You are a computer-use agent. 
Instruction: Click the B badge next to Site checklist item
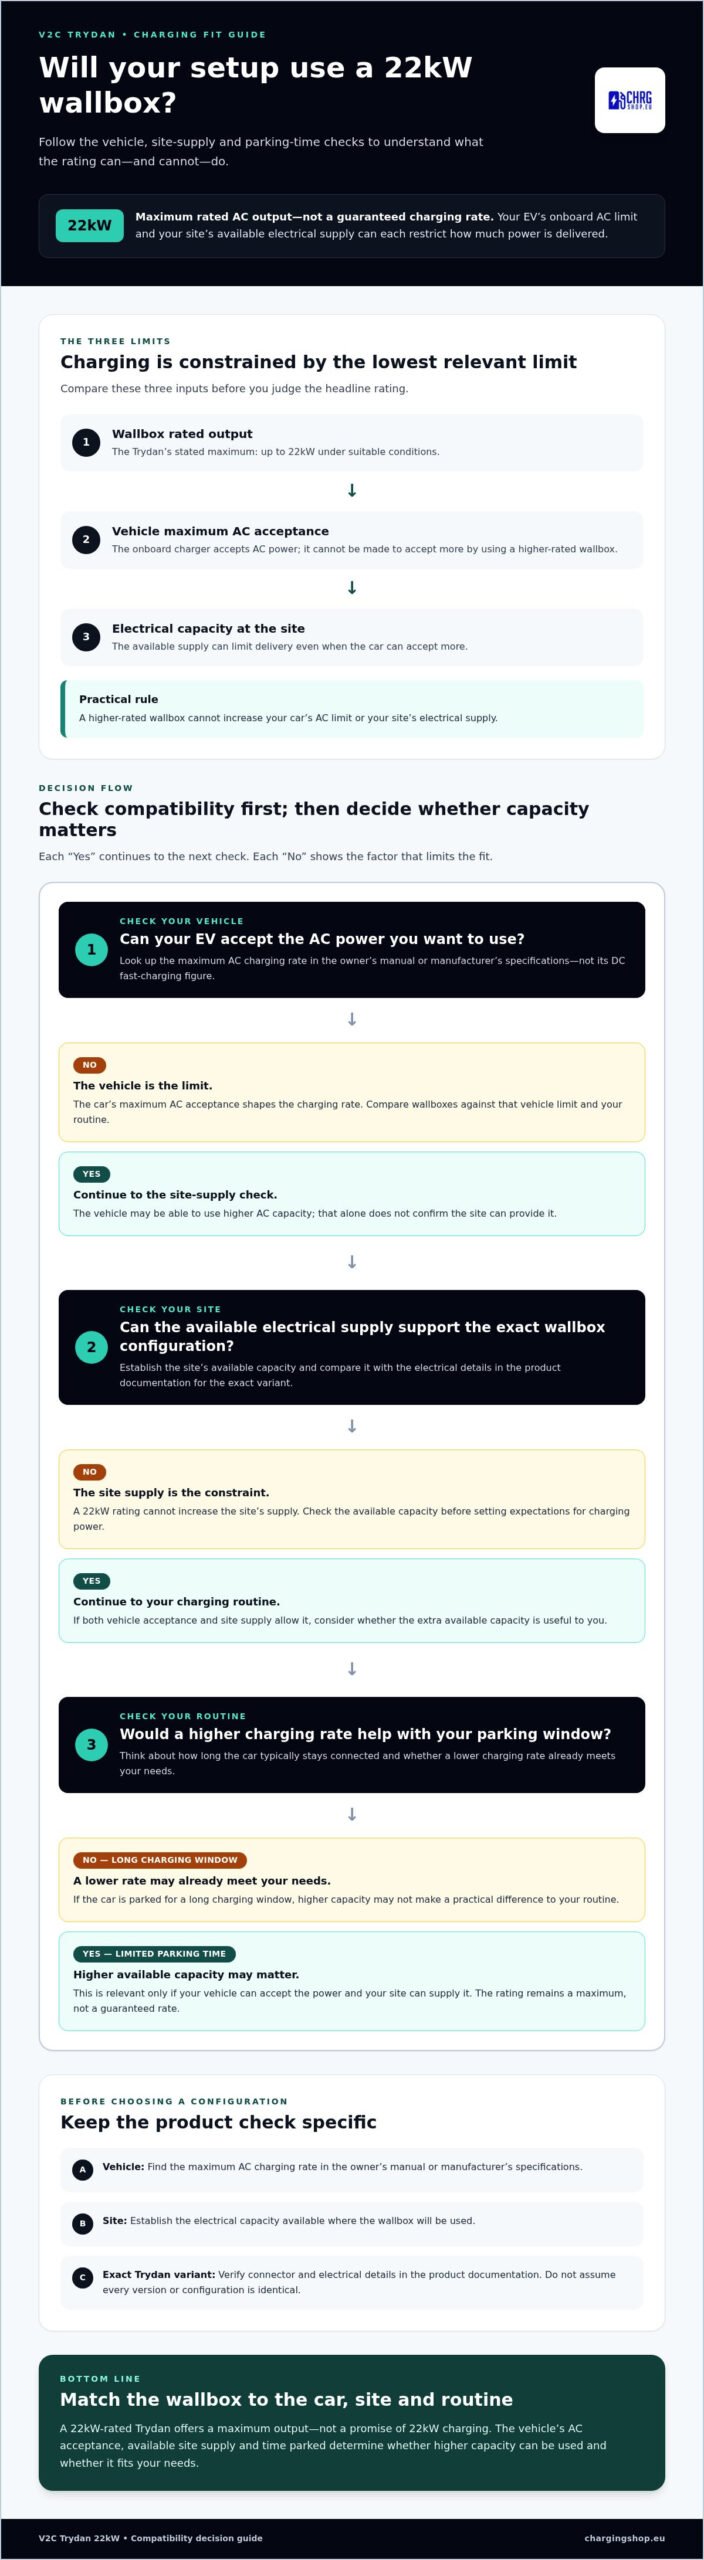pos(83,2223)
